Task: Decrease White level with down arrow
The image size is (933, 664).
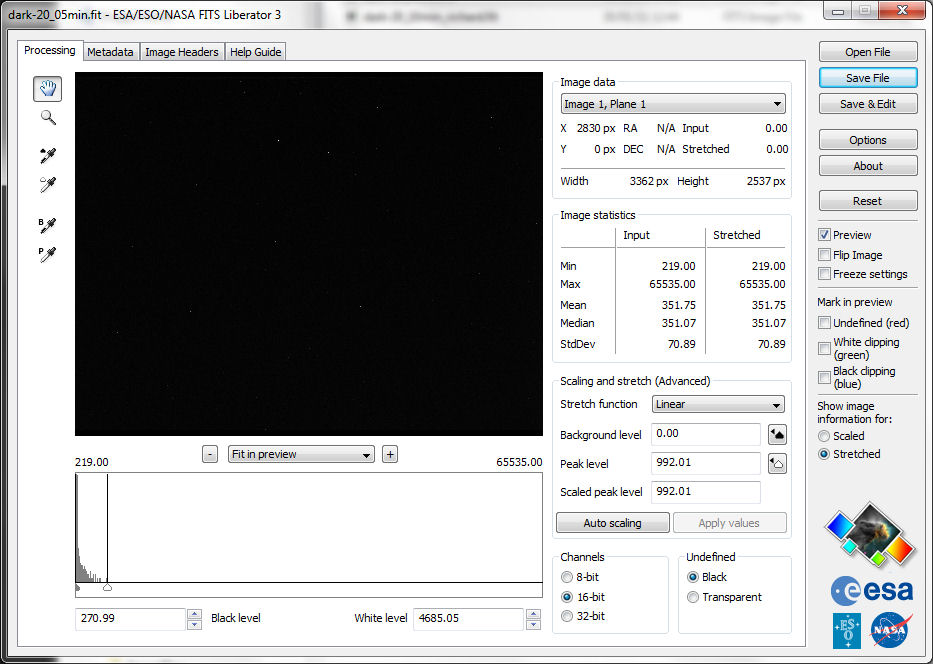Action: pos(533,624)
